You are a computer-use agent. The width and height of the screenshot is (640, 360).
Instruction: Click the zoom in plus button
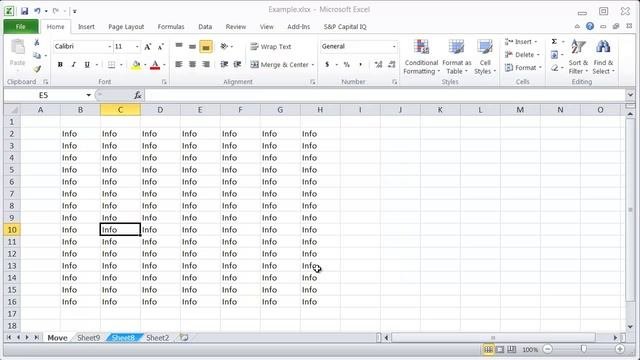[x=620, y=349]
